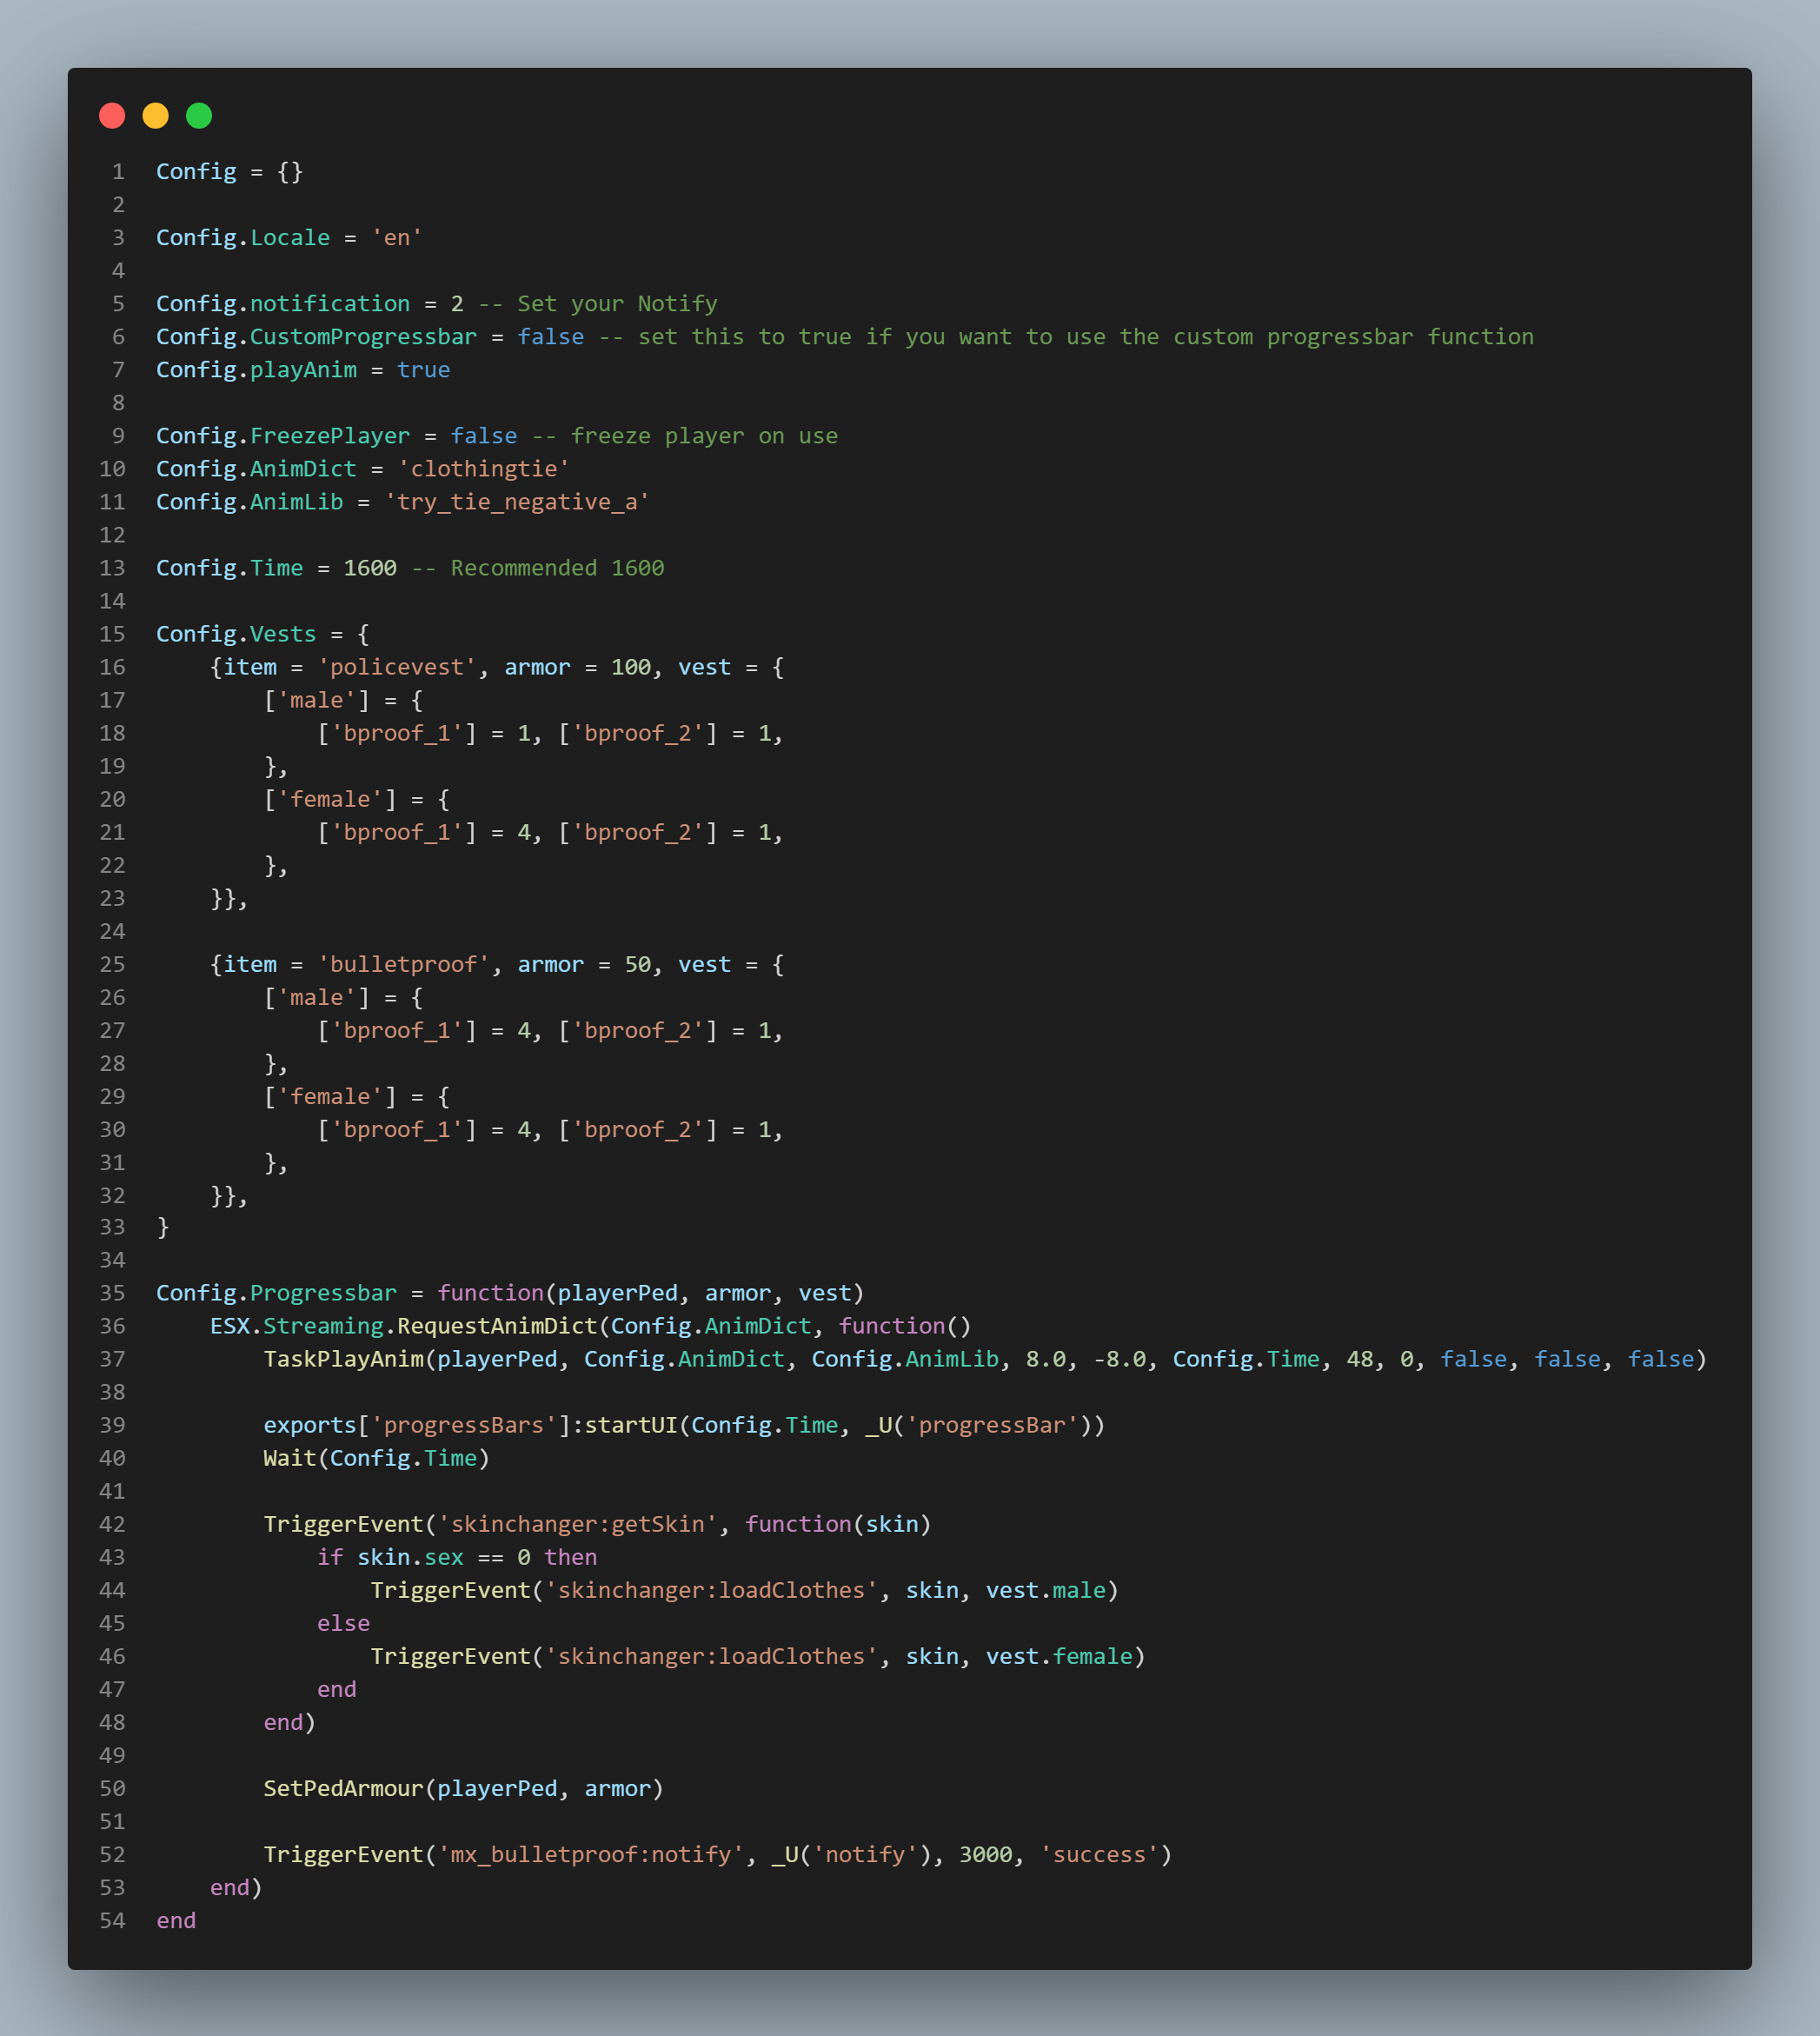Click the Recommended 1600 comment

coord(539,567)
